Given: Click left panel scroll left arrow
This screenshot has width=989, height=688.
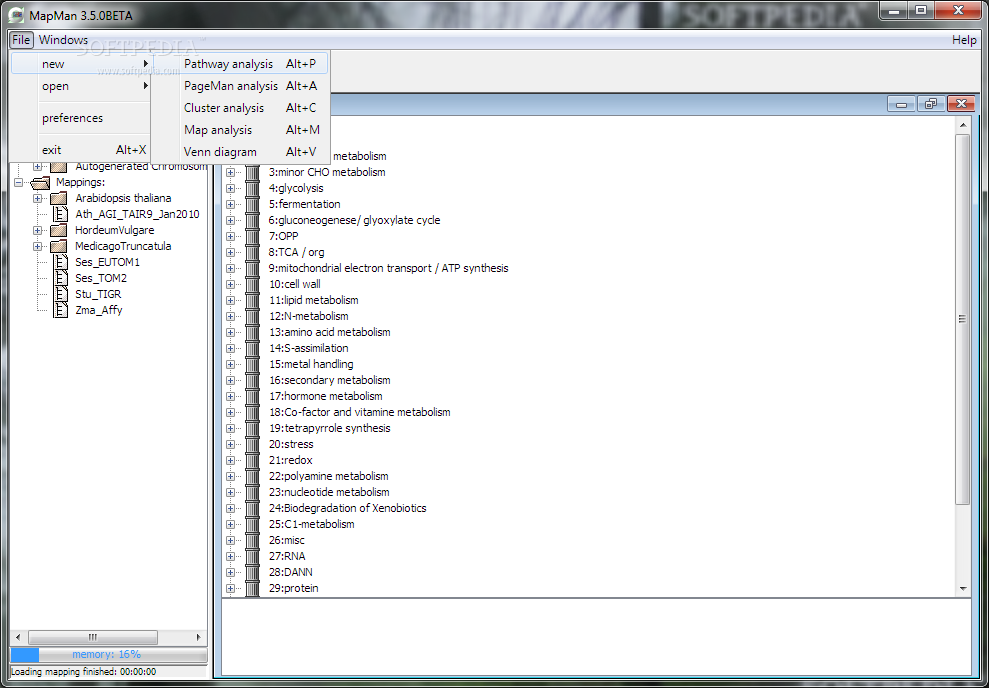Looking at the screenshot, I should (18, 637).
